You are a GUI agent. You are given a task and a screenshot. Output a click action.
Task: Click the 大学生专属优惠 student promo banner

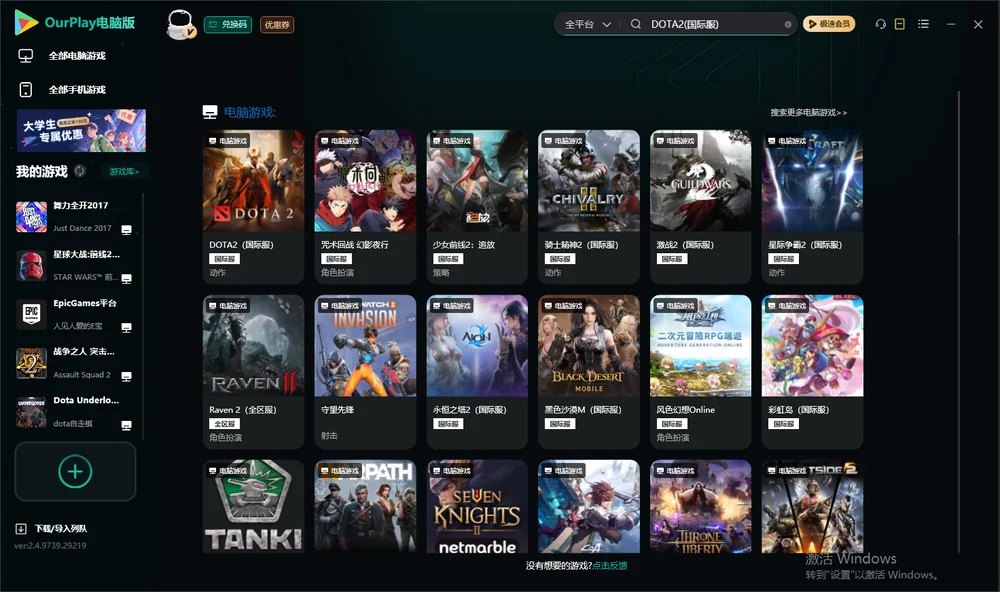[x=82, y=130]
